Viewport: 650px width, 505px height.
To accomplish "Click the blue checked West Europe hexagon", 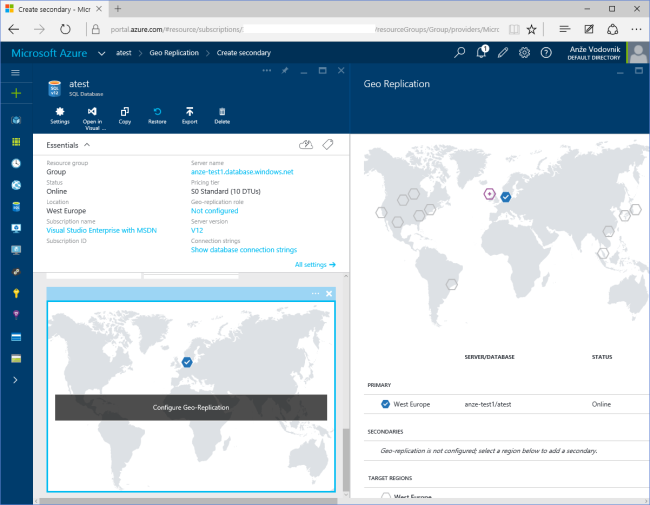I will [x=505, y=197].
